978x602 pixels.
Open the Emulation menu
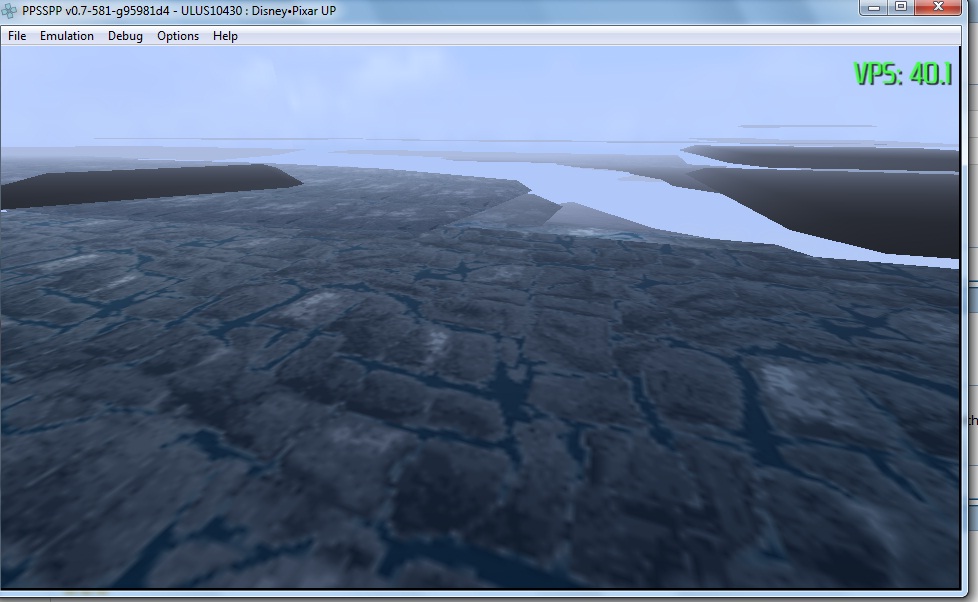67,36
